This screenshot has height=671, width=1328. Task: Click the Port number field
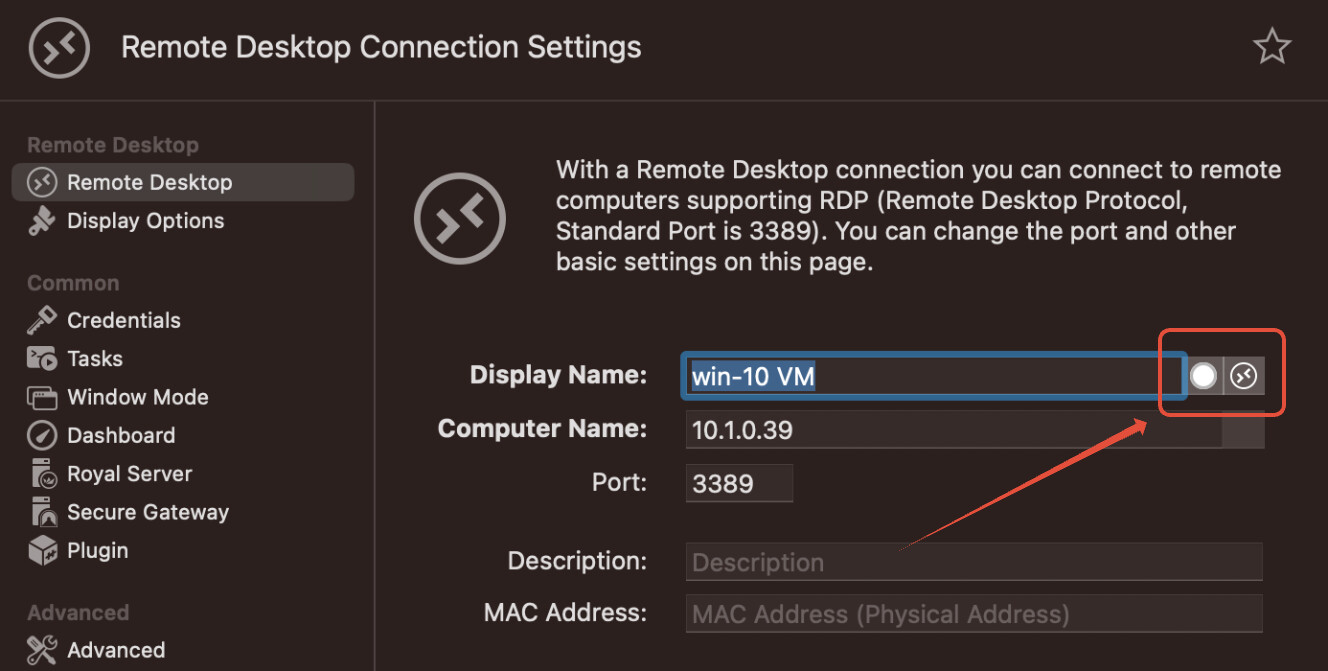pyautogui.click(x=739, y=484)
